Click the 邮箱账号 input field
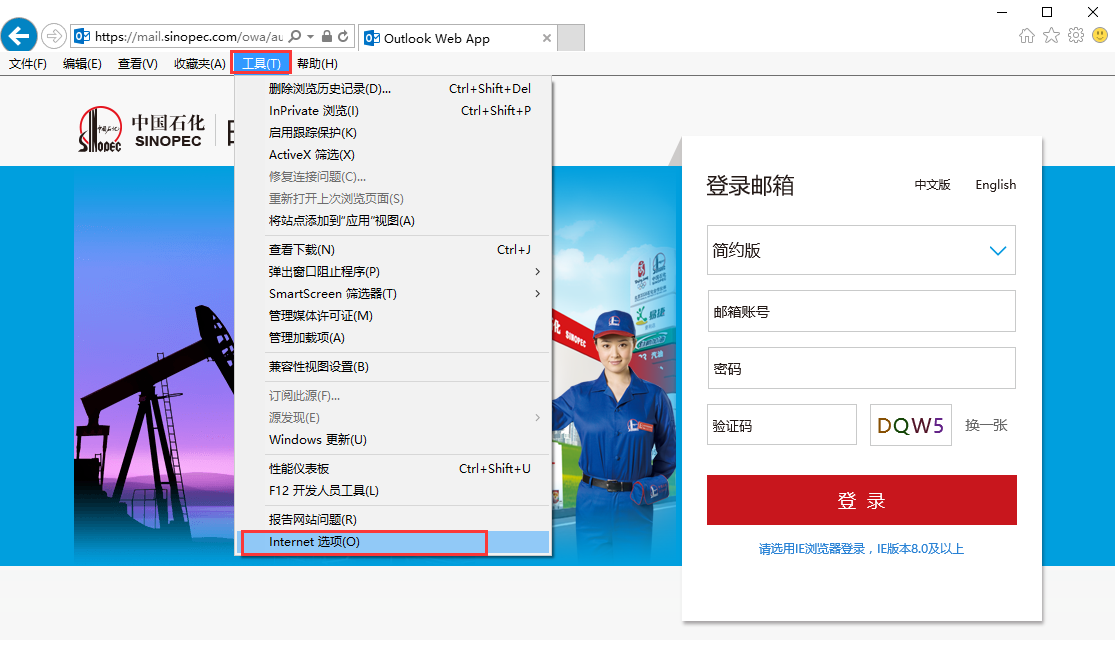1115x656 pixels. point(861,311)
